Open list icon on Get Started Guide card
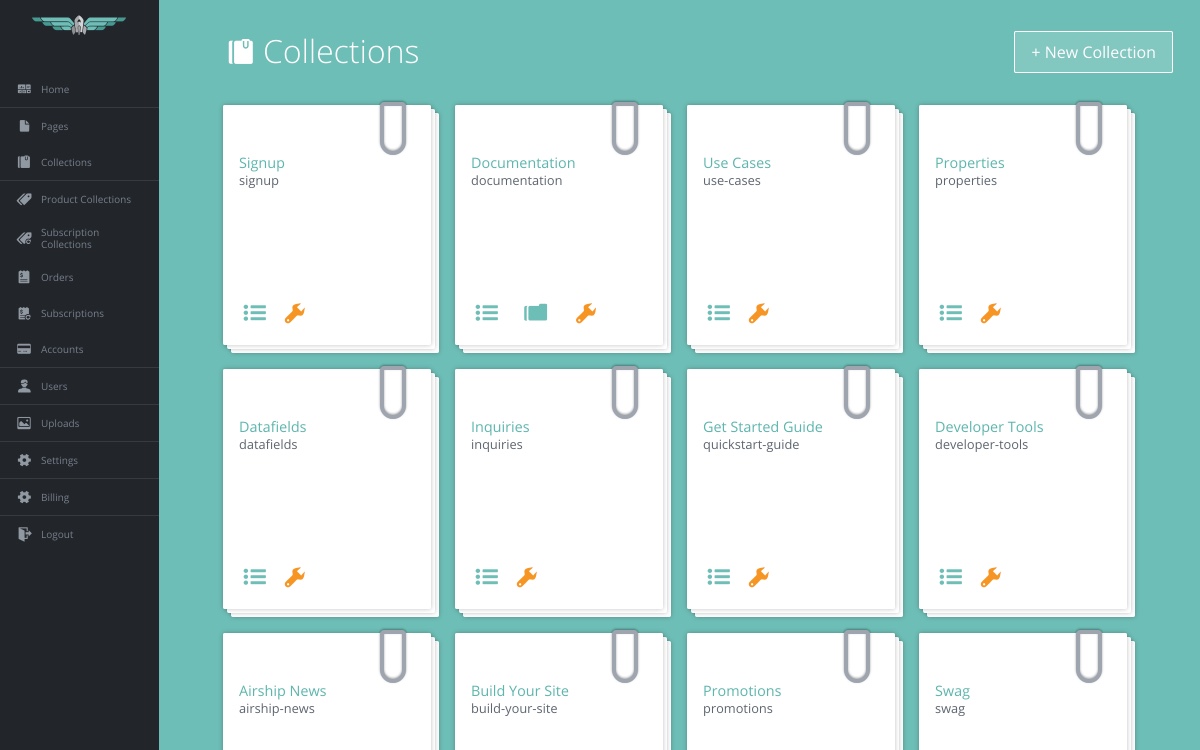Screen dimensions: 1200x750 [719, 577]
